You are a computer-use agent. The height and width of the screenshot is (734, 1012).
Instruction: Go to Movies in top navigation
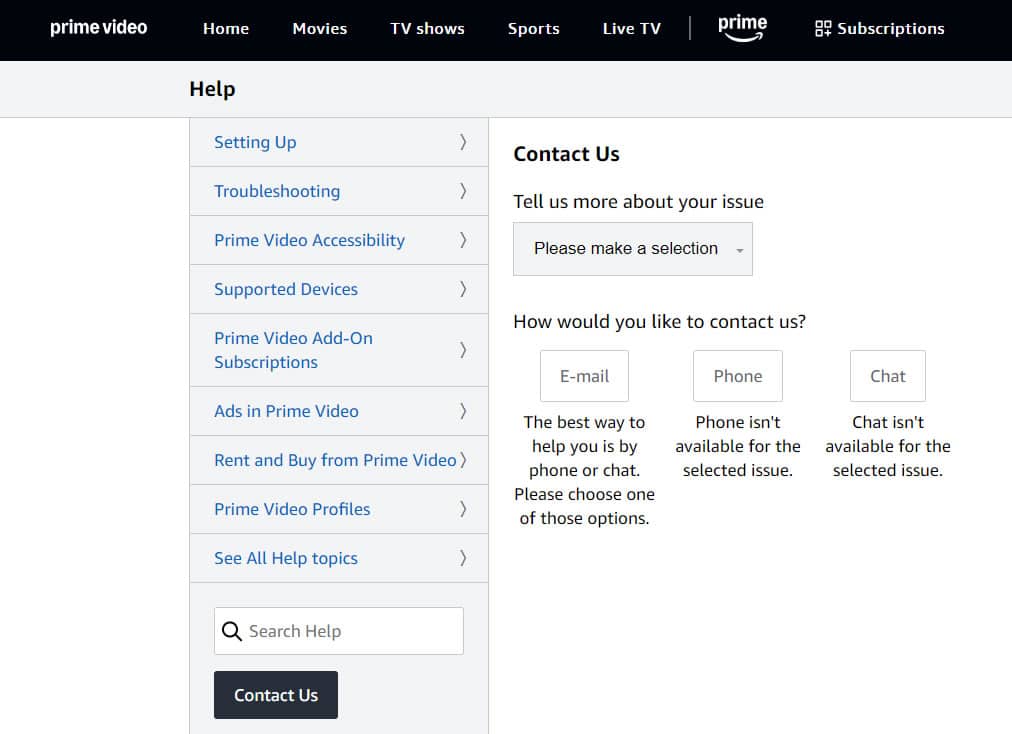click(x=319, y=28)
